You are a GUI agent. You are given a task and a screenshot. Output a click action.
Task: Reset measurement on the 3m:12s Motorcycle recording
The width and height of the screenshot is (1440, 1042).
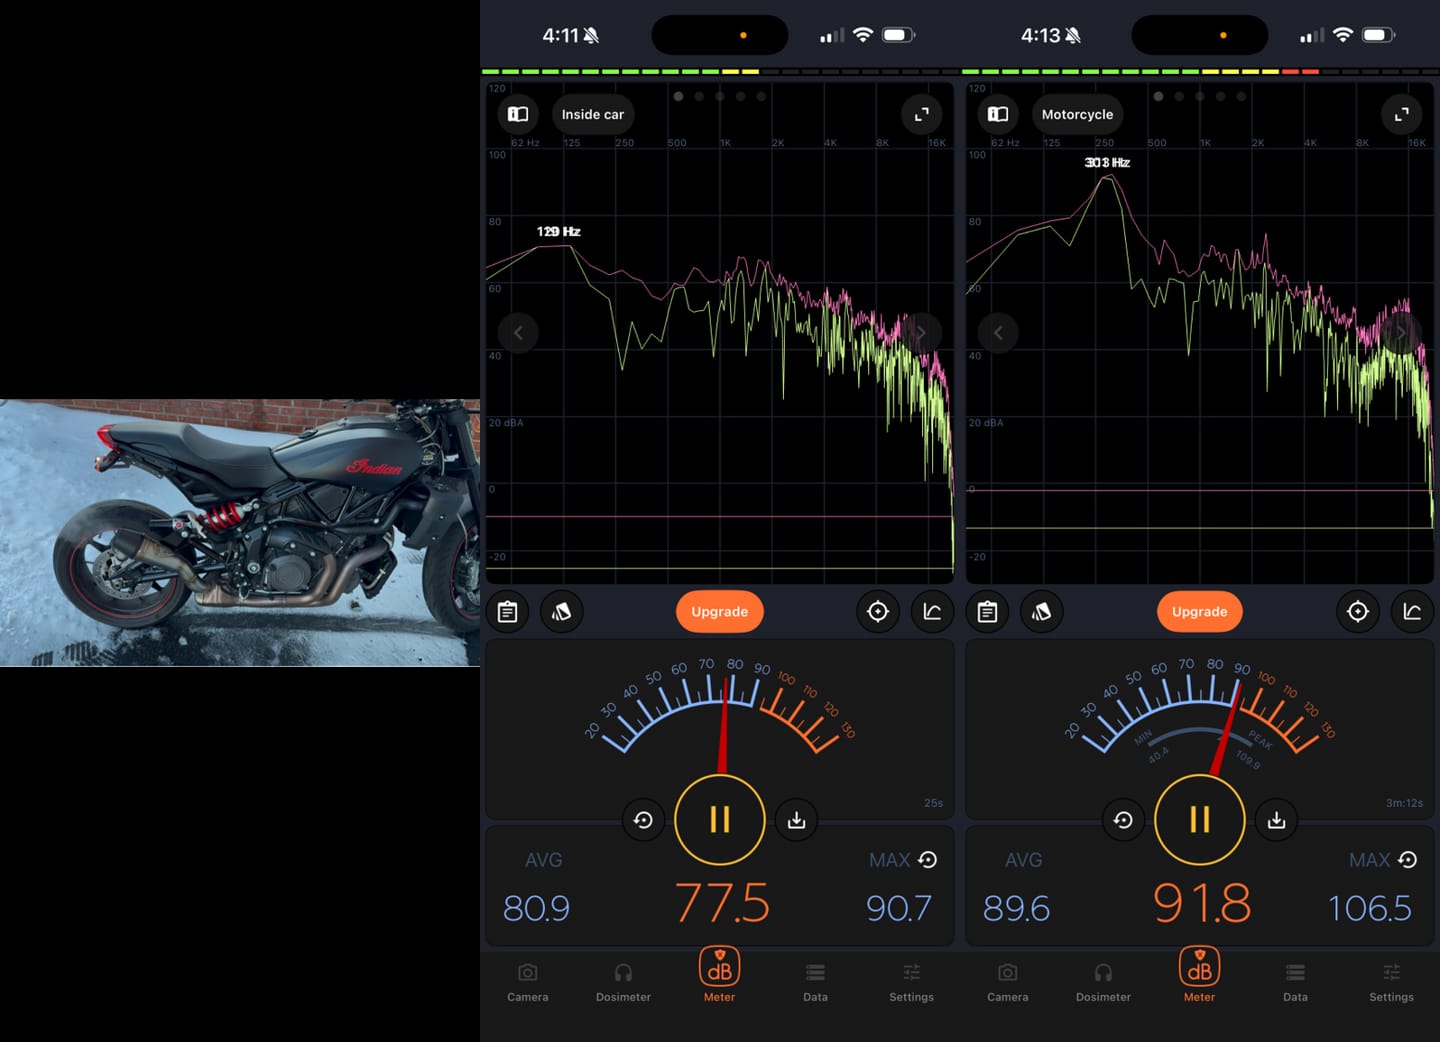tap(1123, 820)
